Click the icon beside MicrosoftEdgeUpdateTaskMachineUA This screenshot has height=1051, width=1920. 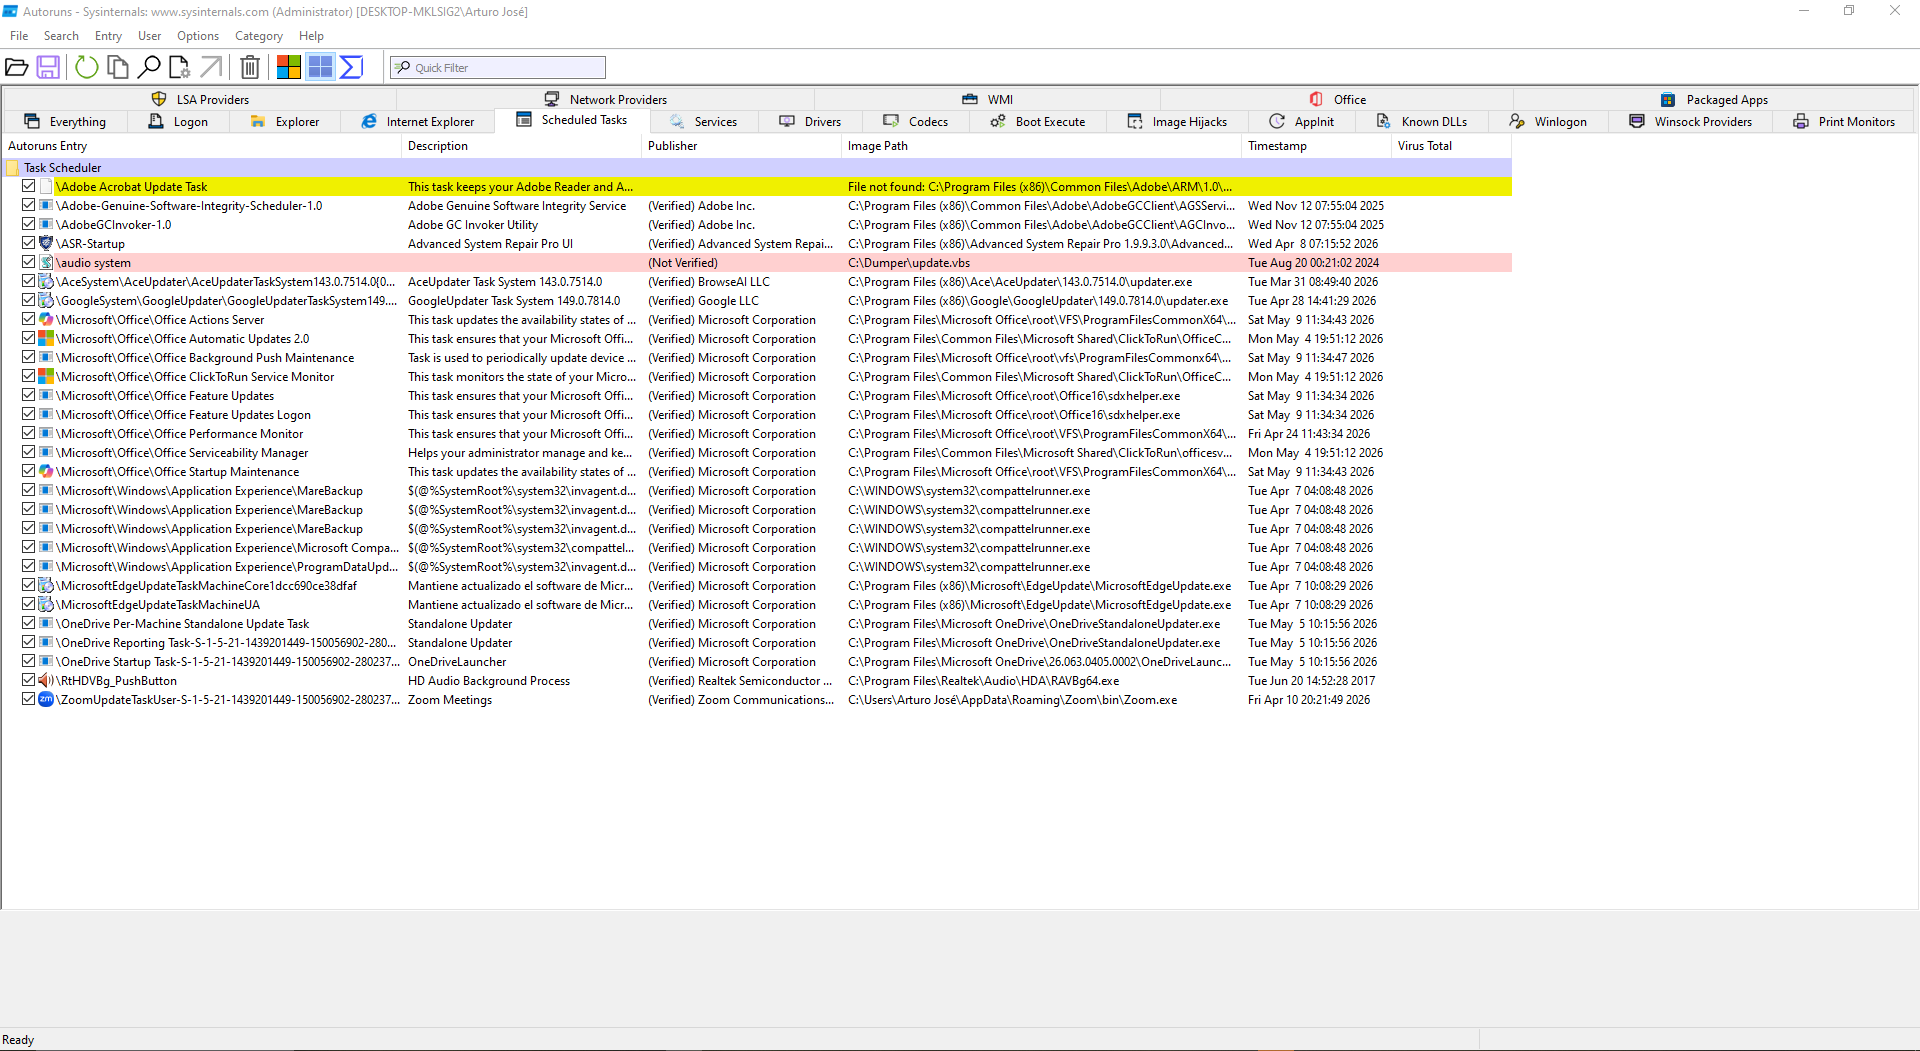[46, 605]
